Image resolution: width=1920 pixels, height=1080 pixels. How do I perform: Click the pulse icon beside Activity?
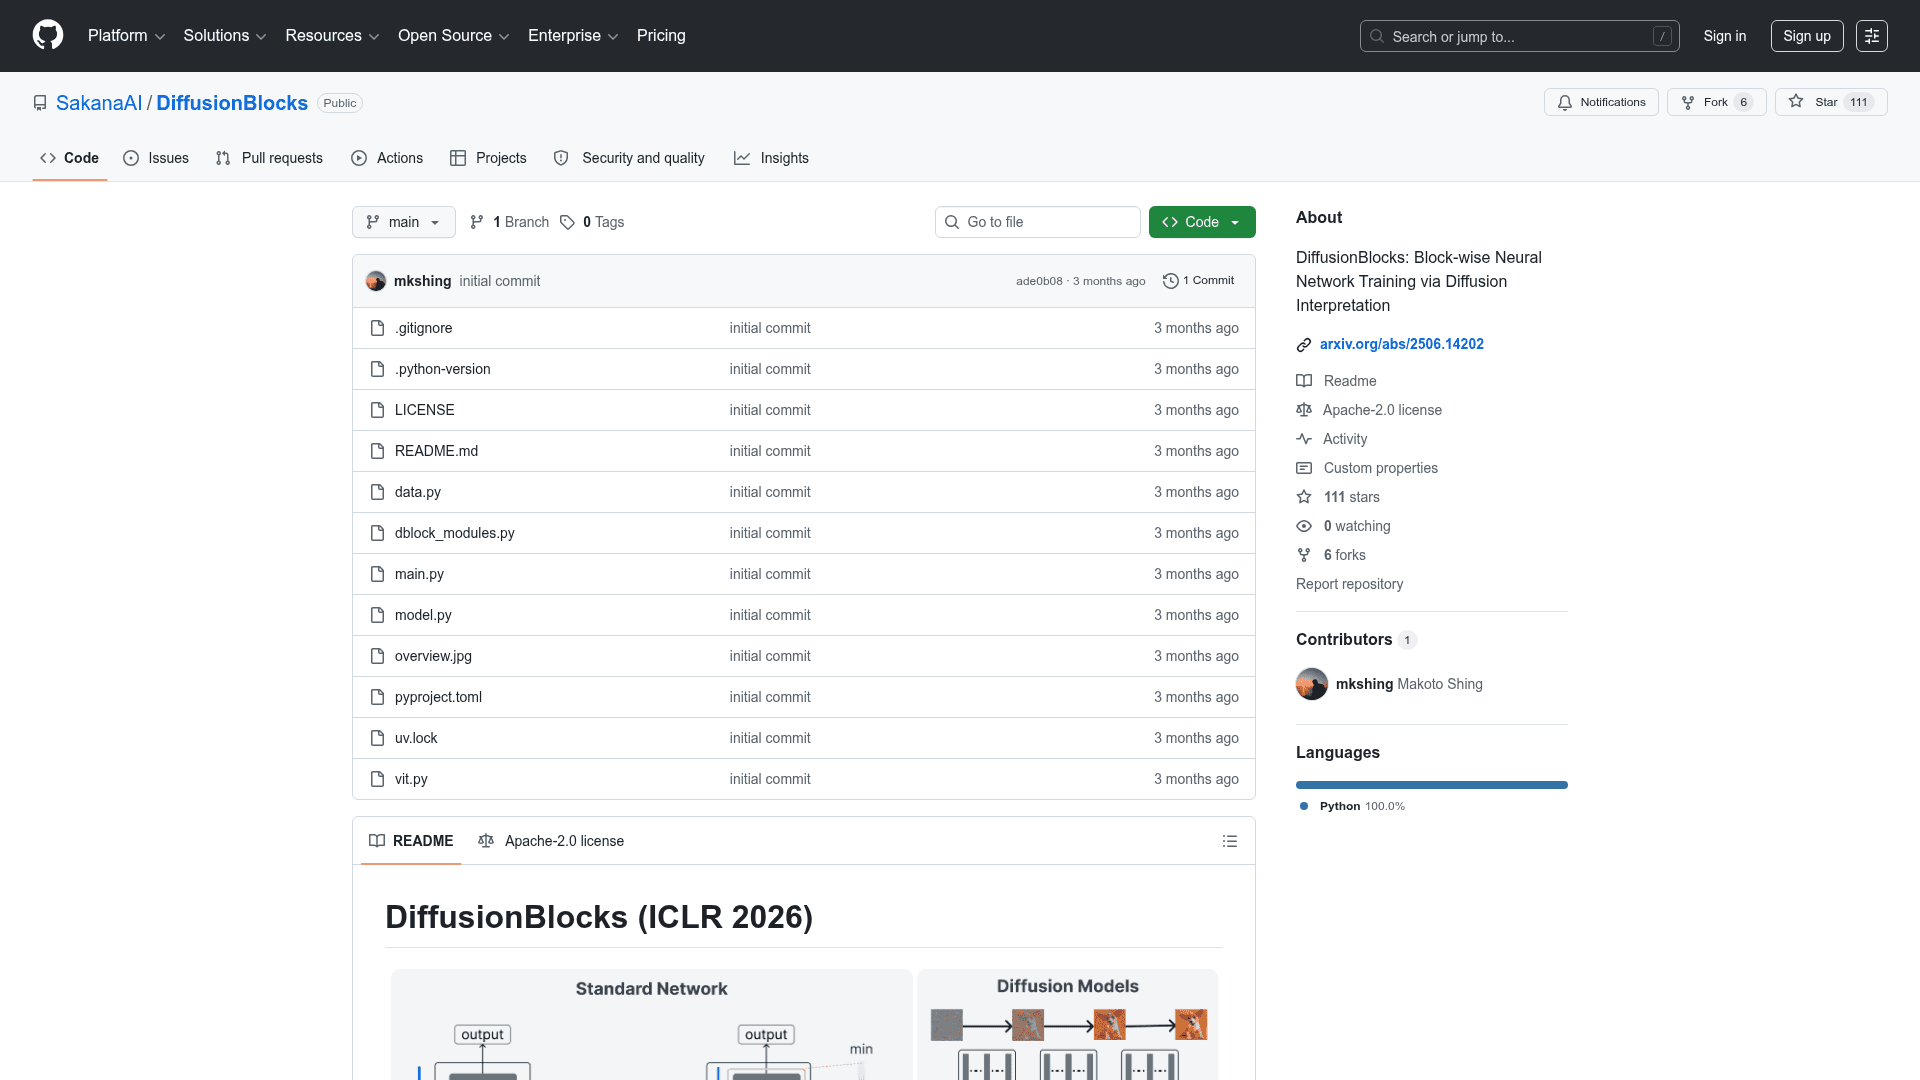click(1304, 439)
